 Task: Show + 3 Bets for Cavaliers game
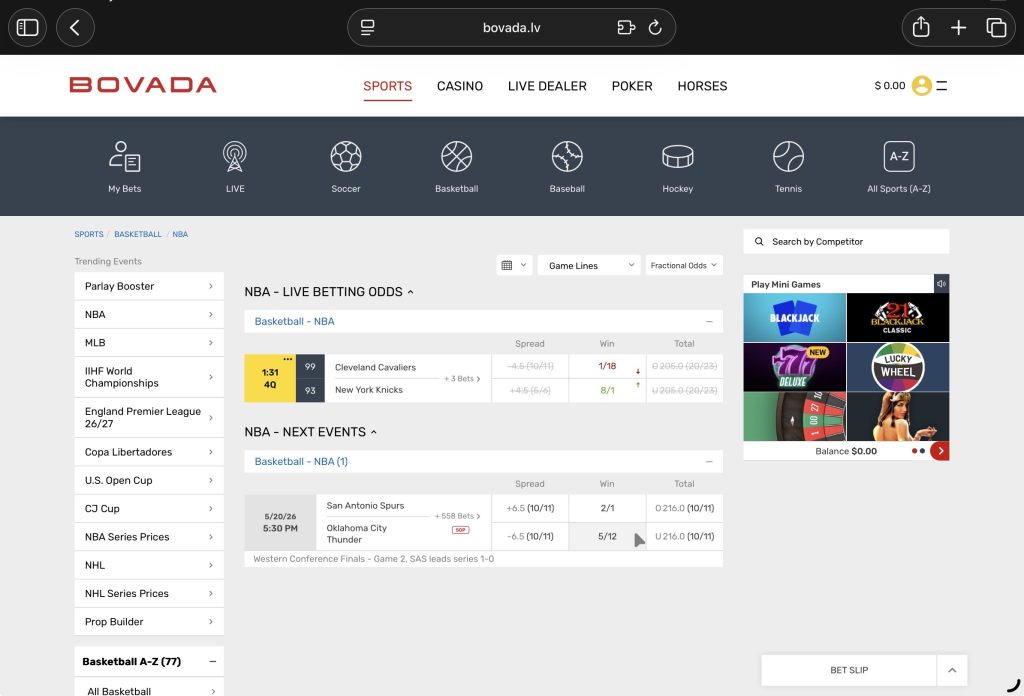click(462, 379)
